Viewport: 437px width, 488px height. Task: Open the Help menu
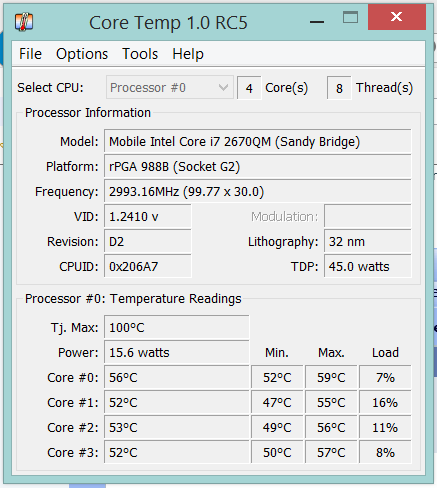click(188, 54)
